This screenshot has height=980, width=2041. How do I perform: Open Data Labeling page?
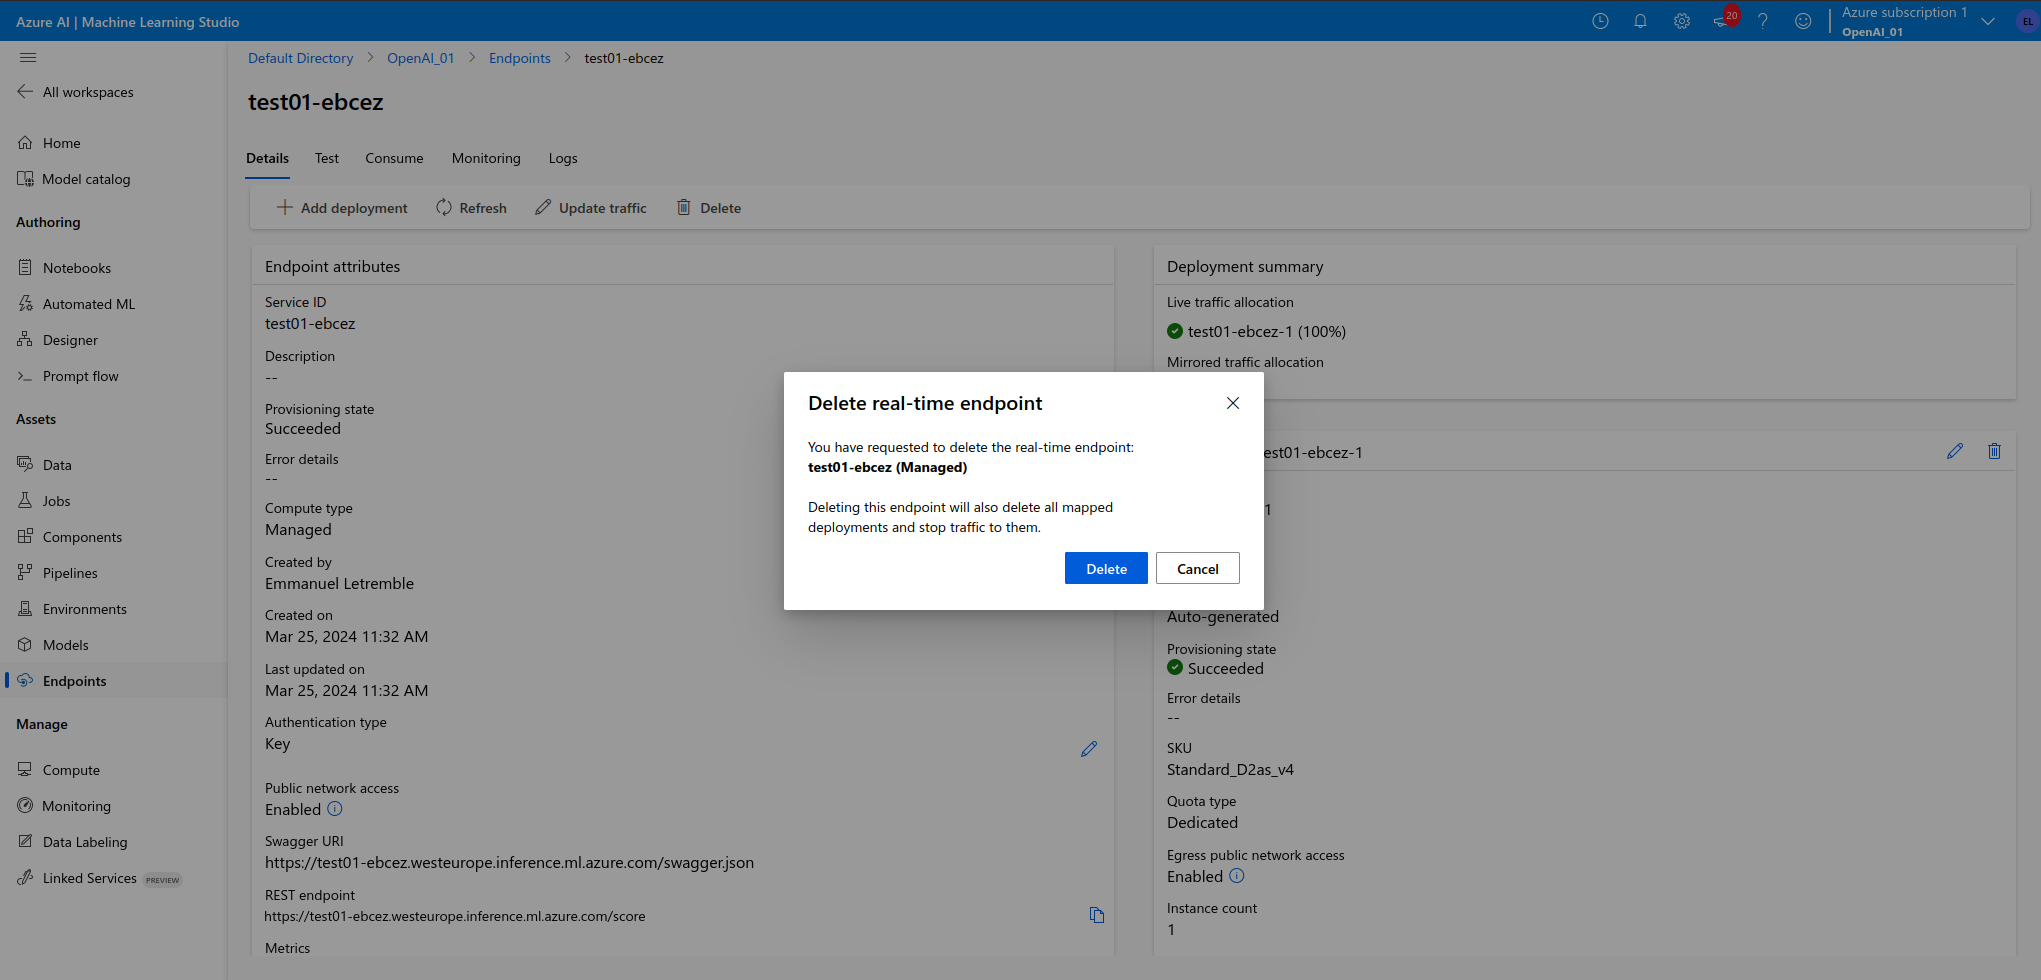[x=72, y=842]
